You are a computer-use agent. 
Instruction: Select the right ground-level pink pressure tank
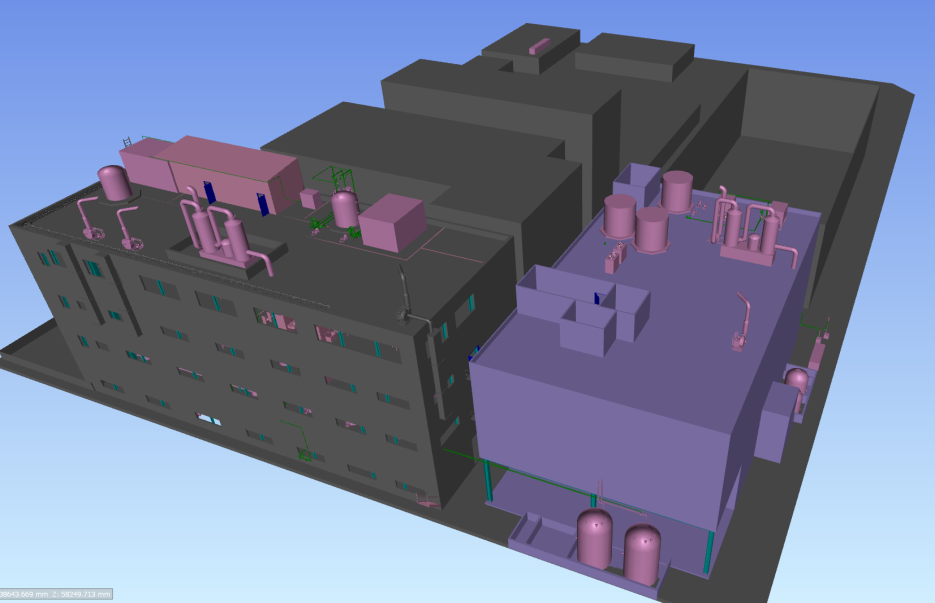(x=645, y=552)
